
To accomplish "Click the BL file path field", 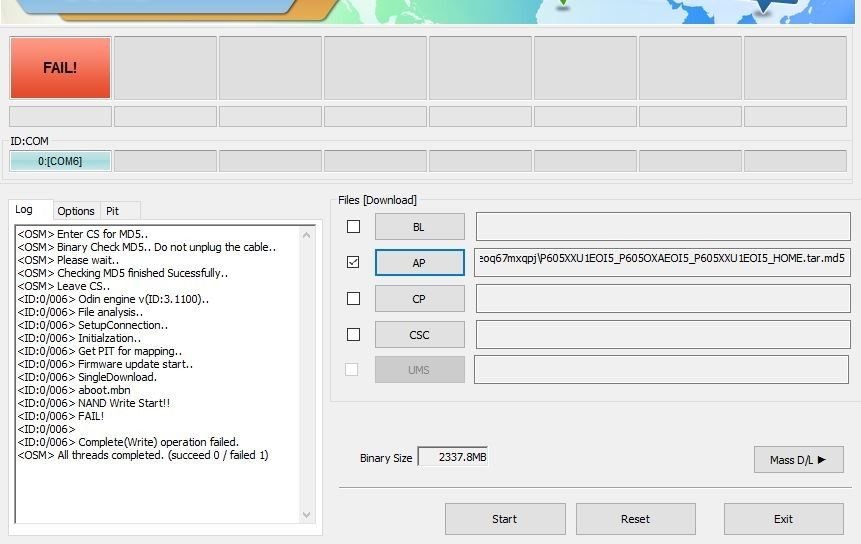I will pos(663,227).
